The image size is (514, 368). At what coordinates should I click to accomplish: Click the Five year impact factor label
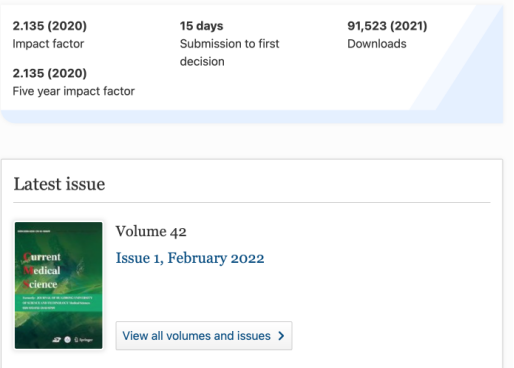[x=74, y=91]
